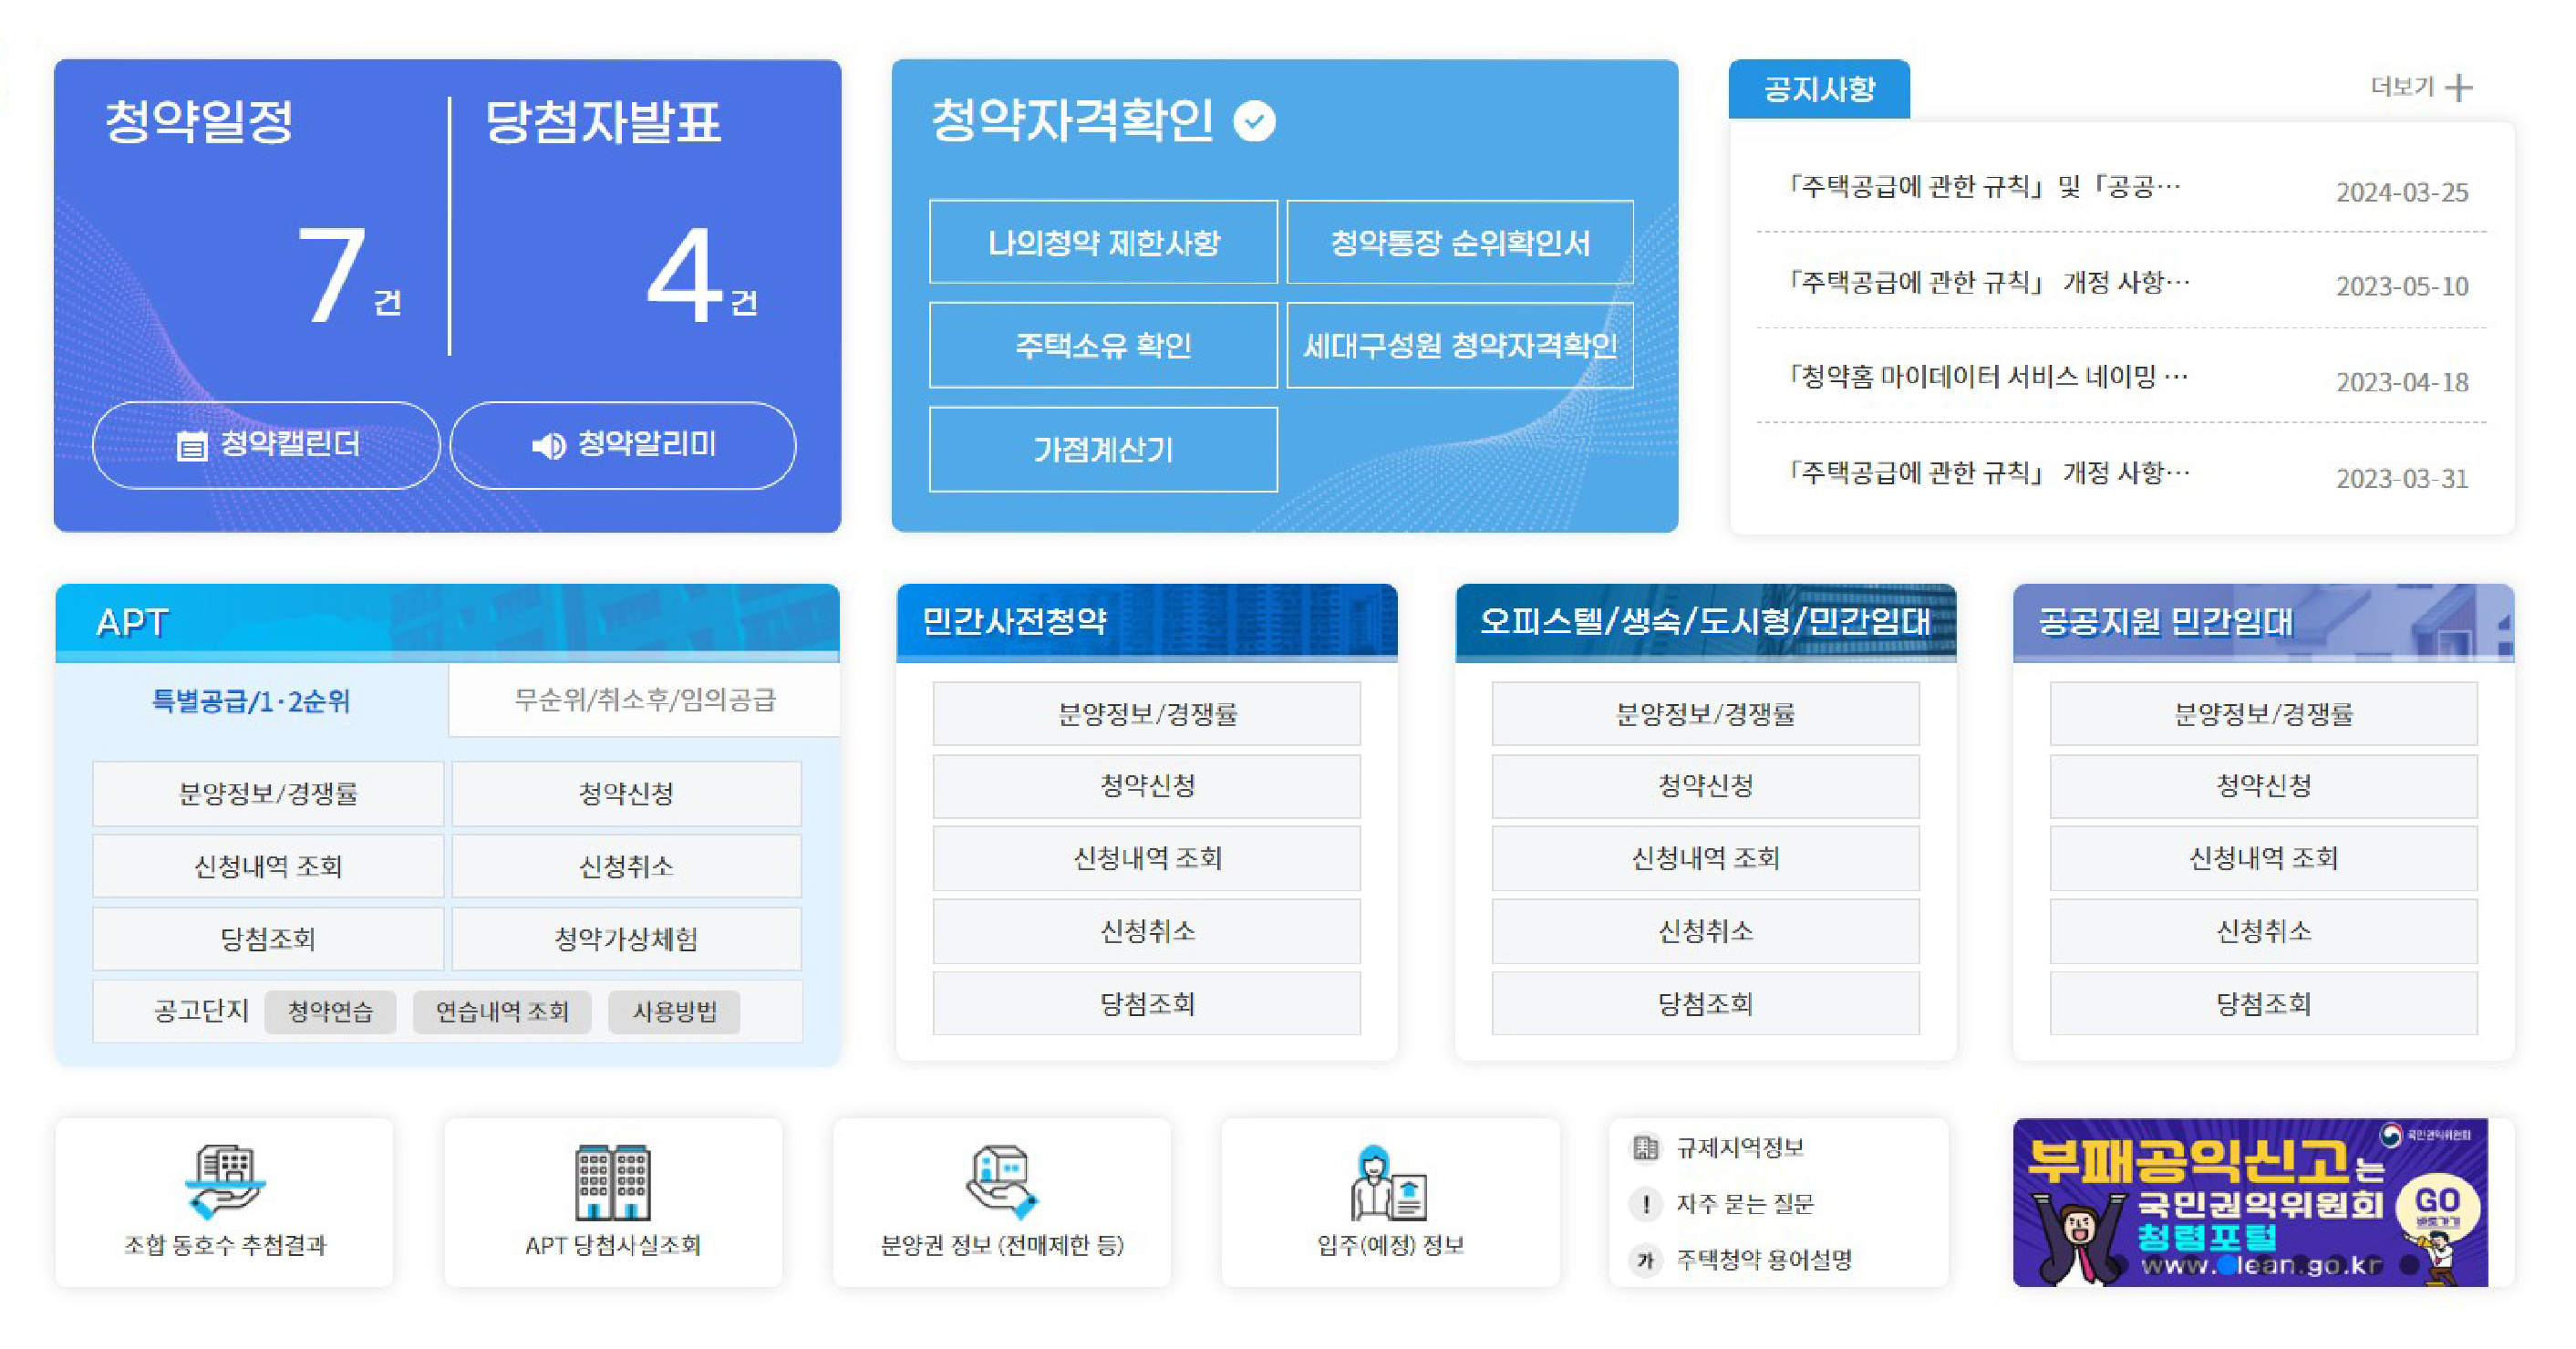
Task: Click the 청약연습 button in 공고단지 row
Action: coord(330,1011)
